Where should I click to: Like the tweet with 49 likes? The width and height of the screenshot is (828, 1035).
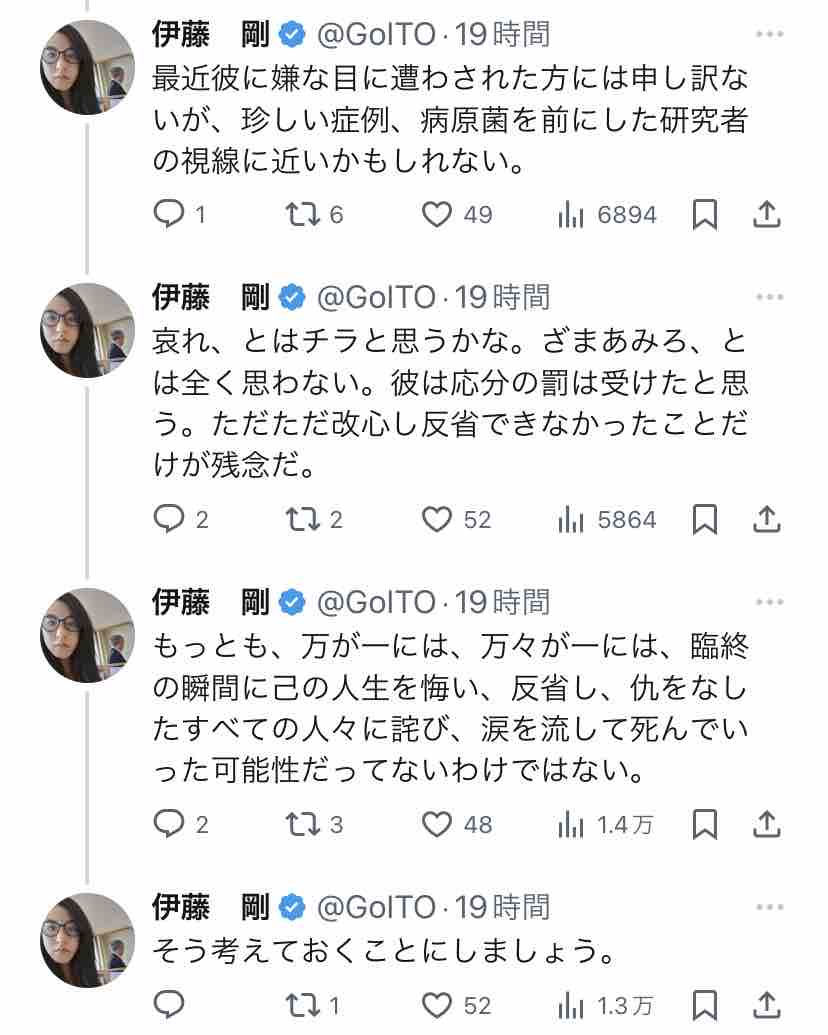click(x=436, y=214)
